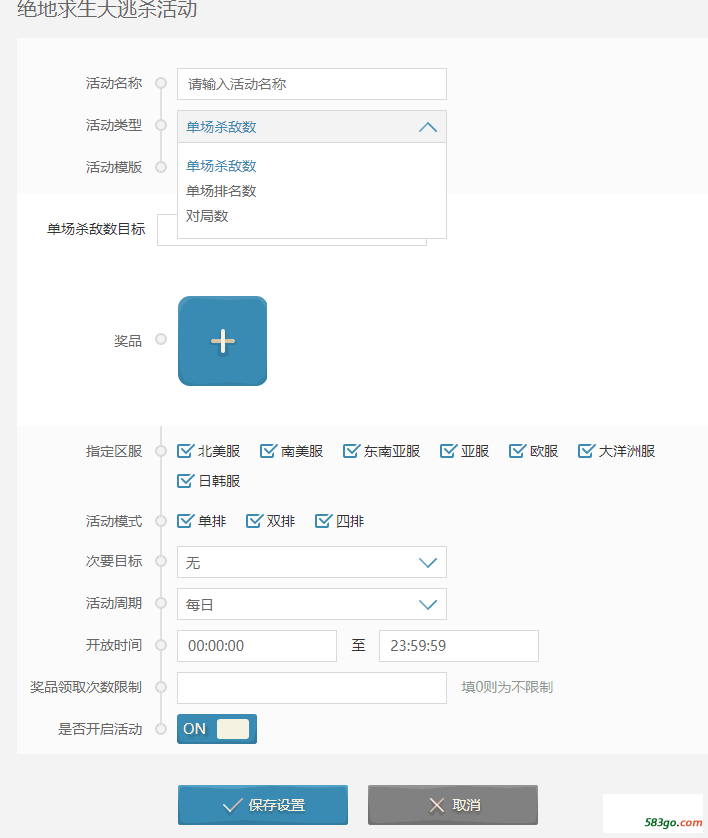Click the current value 单场杀敌数 in 活动类型
The height and width of the screenshot is (838, 708).
pyautogui.click(x=221, y=127)
